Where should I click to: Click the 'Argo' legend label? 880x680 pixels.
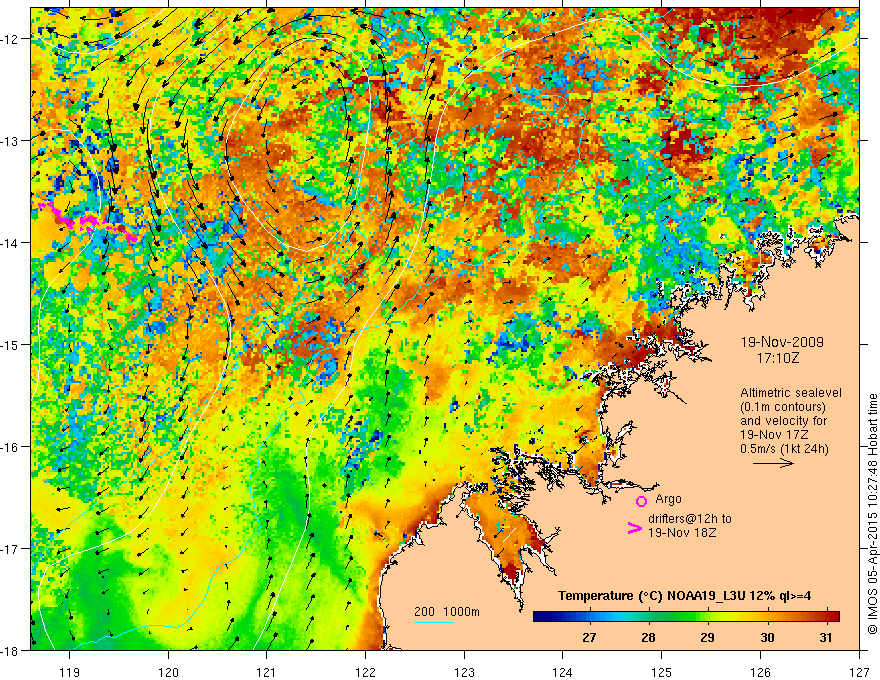pos(668,499)
